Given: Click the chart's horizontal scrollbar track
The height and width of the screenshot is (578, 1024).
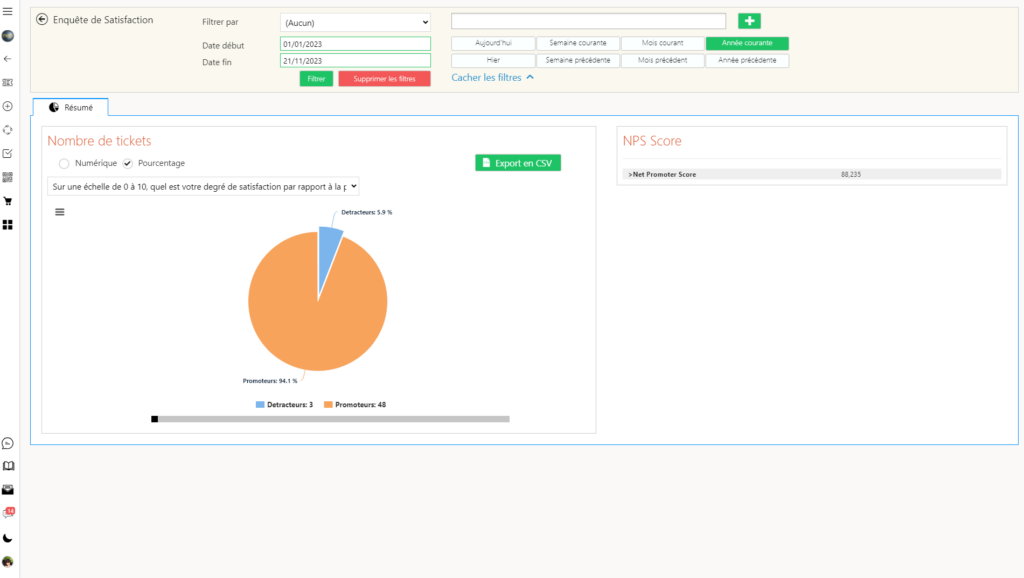Looking at the screenshot, I should pos(330,419).
